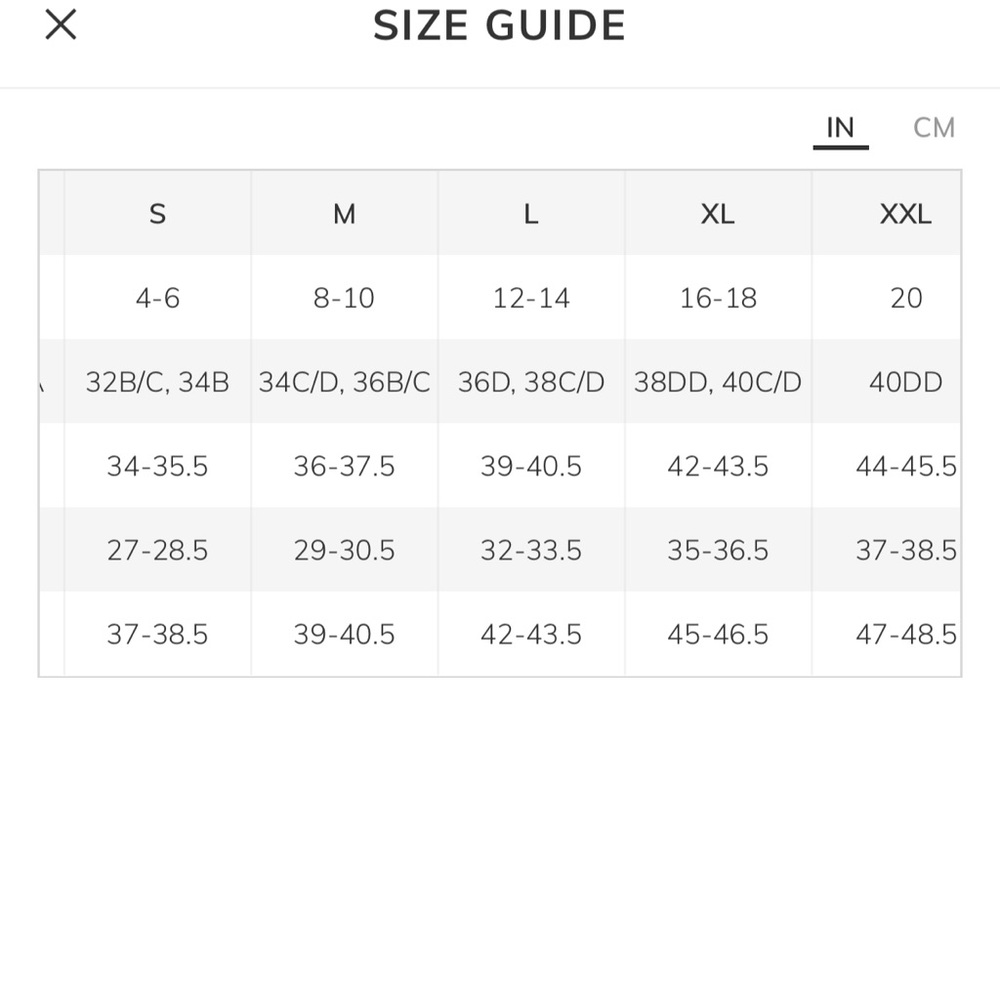Select the 34C/D, 36B/C bra size cell
This screenshot has height=1000, width=1000.
[x=344, y=382]
